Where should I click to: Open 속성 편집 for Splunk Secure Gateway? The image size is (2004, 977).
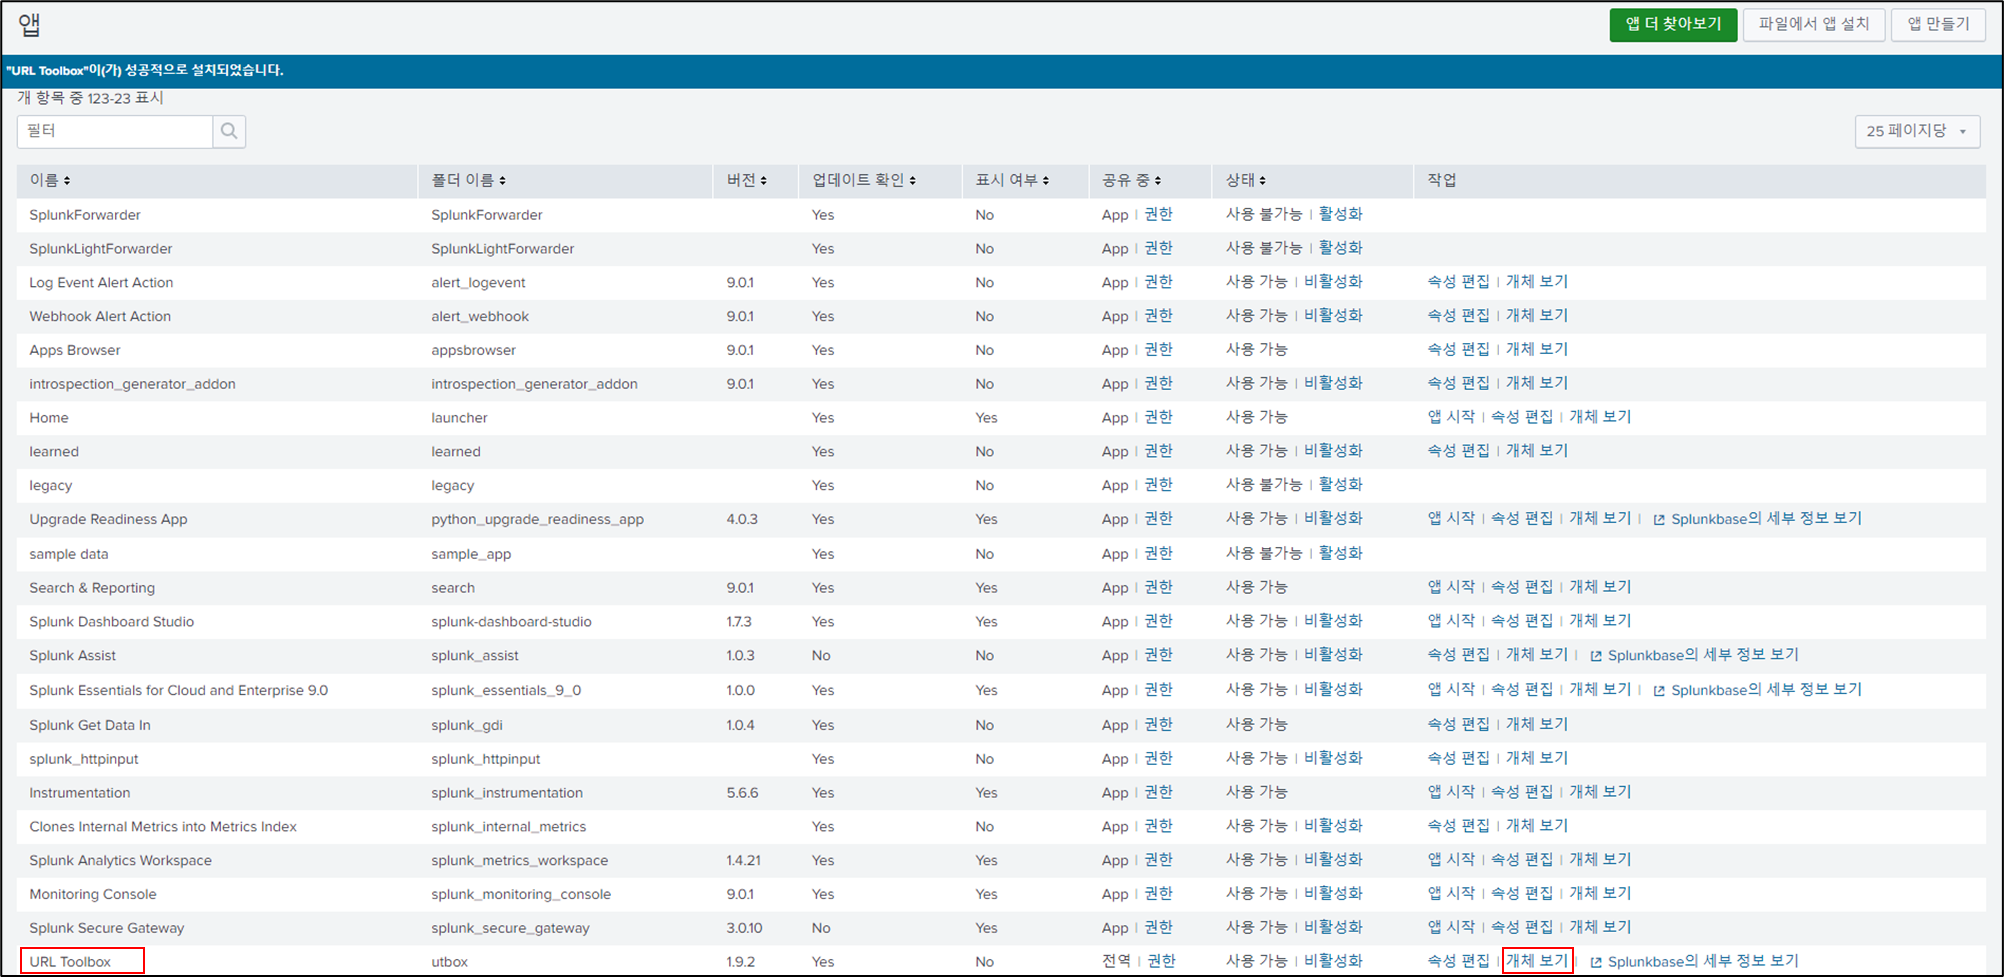(x=1522, y=928)
